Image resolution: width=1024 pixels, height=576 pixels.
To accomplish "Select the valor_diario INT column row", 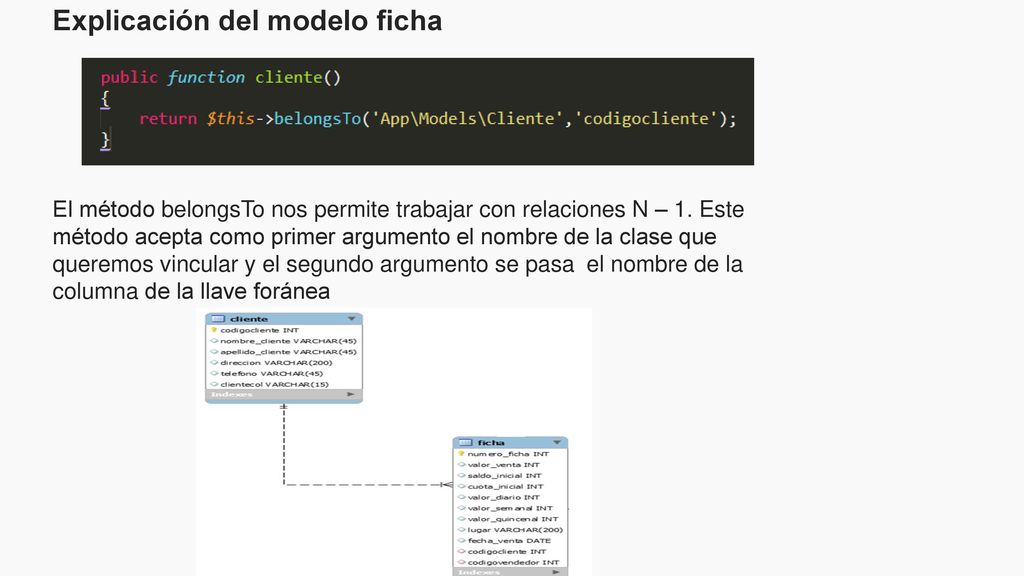I will point(510,497).
